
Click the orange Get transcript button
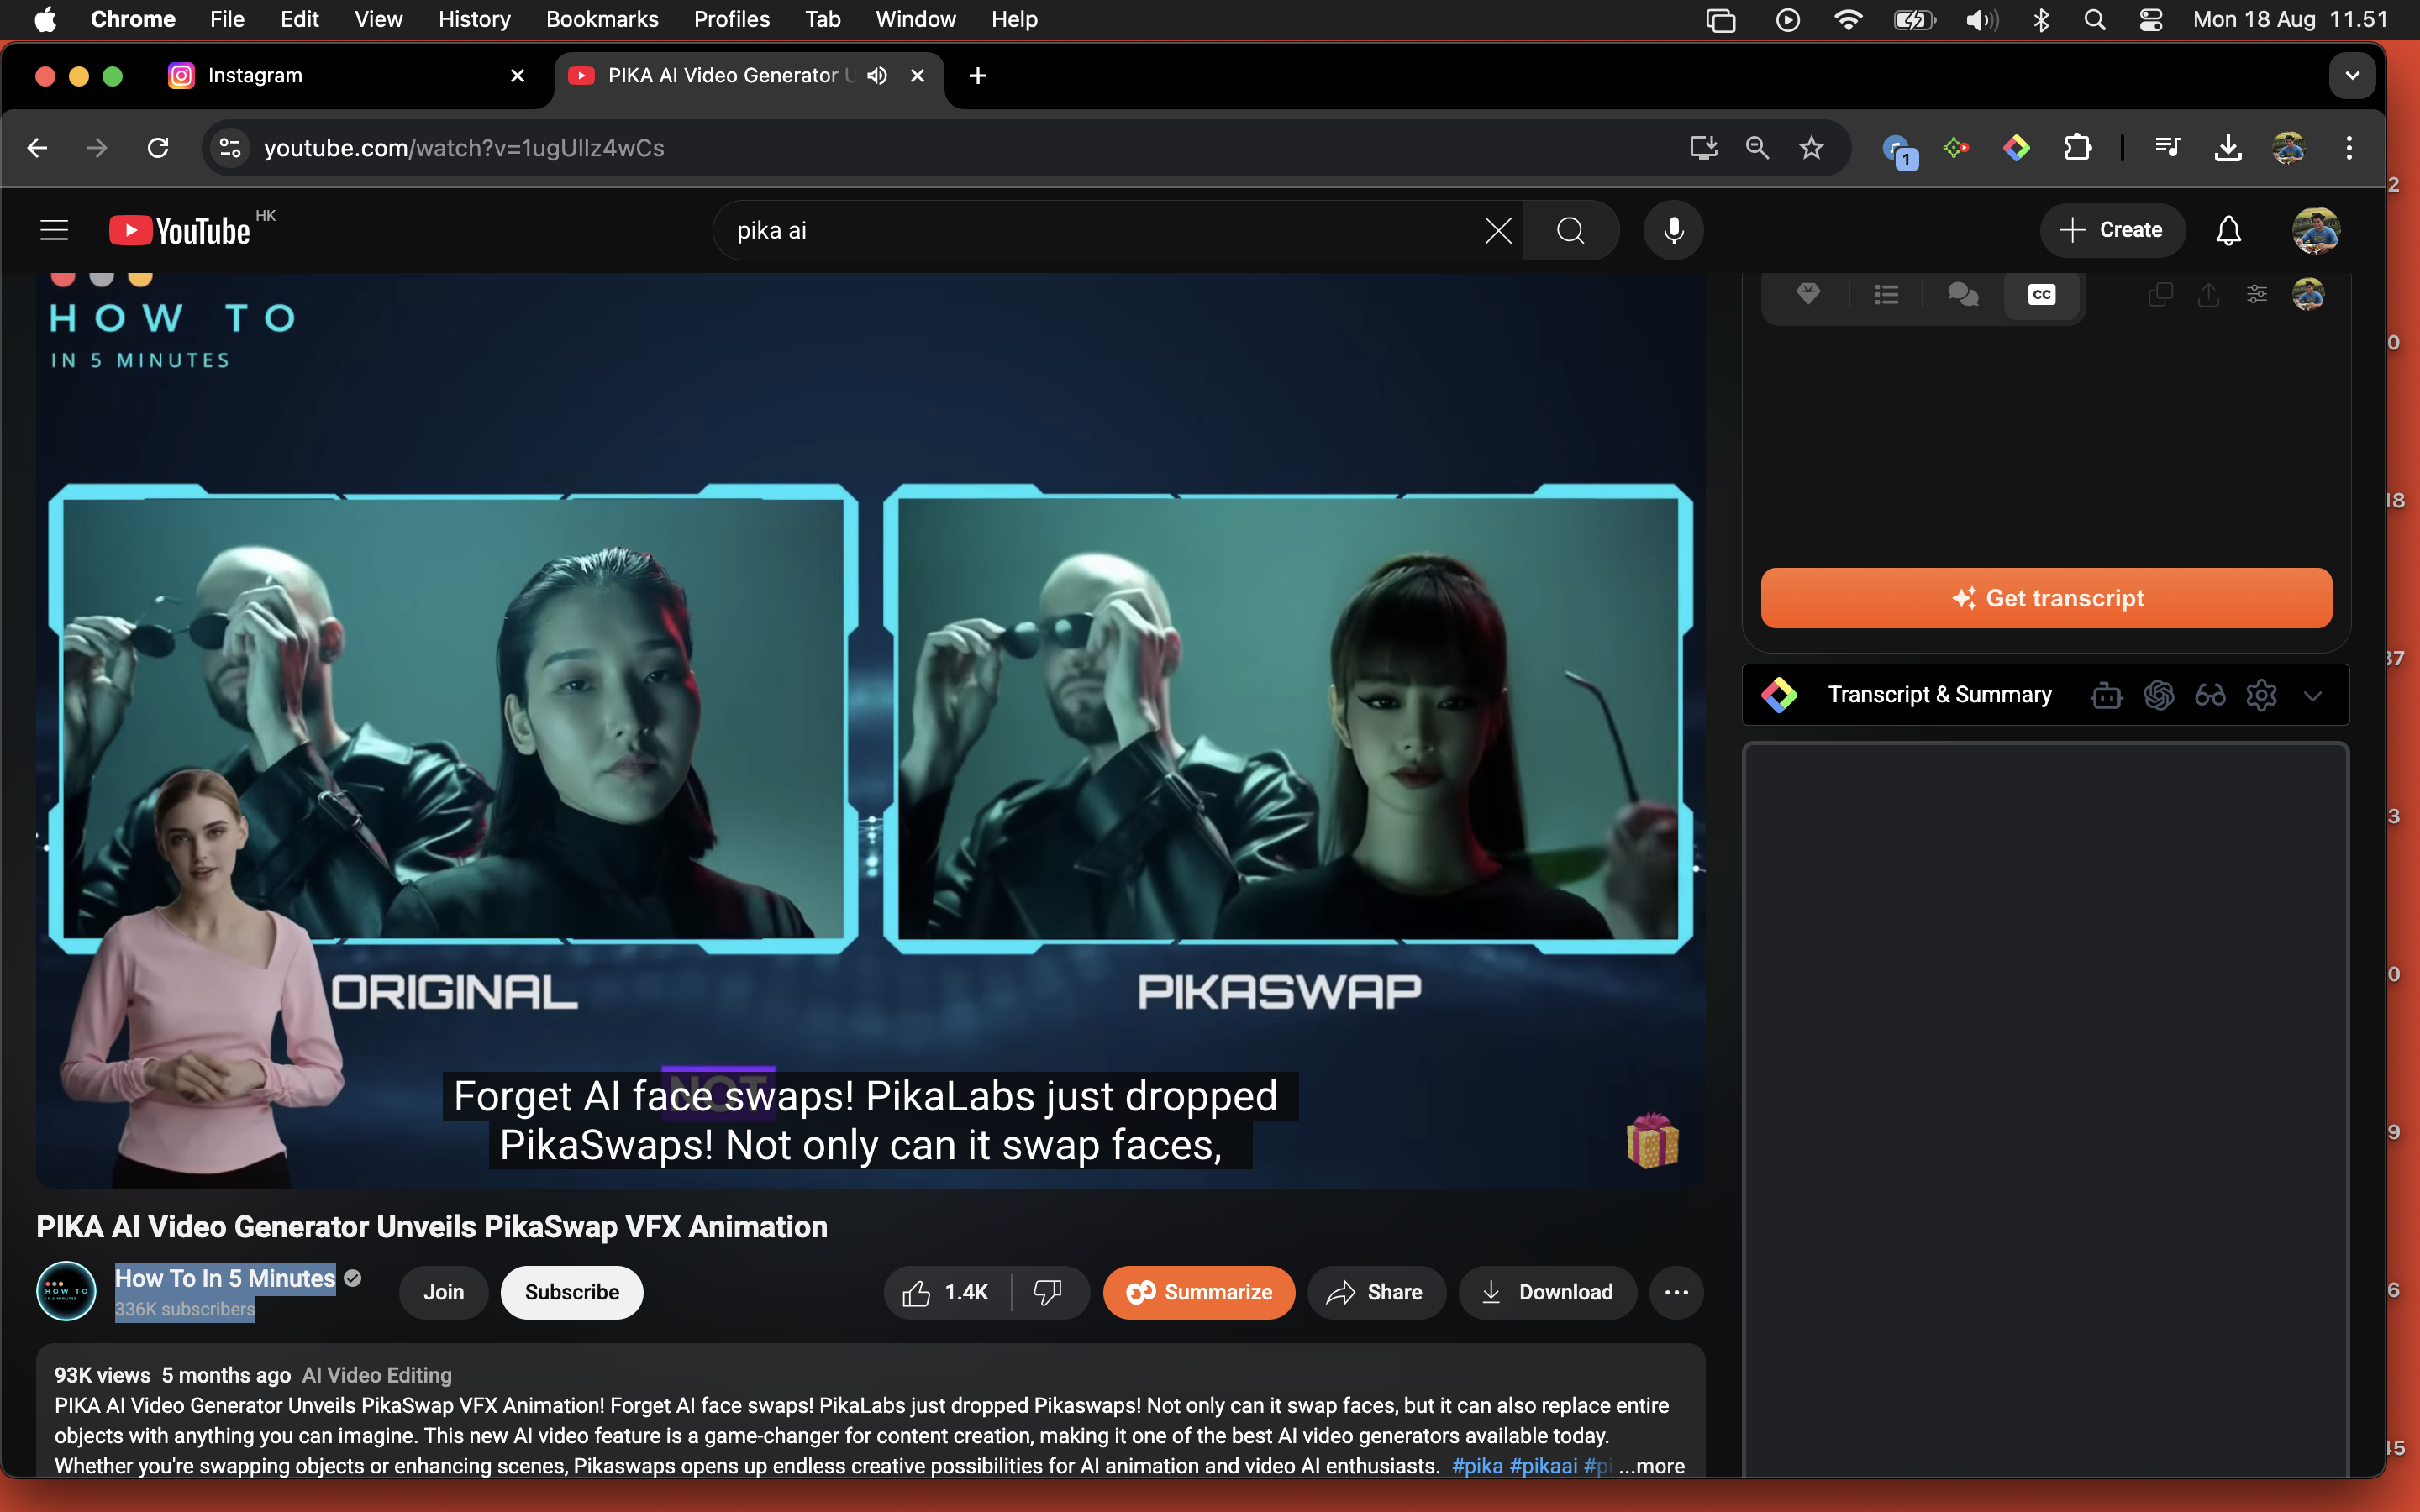coord(2046,598)
